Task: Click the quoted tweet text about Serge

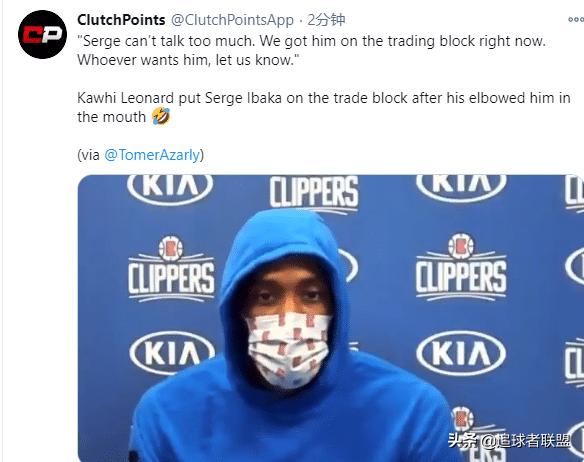Action: pos(311,50)
